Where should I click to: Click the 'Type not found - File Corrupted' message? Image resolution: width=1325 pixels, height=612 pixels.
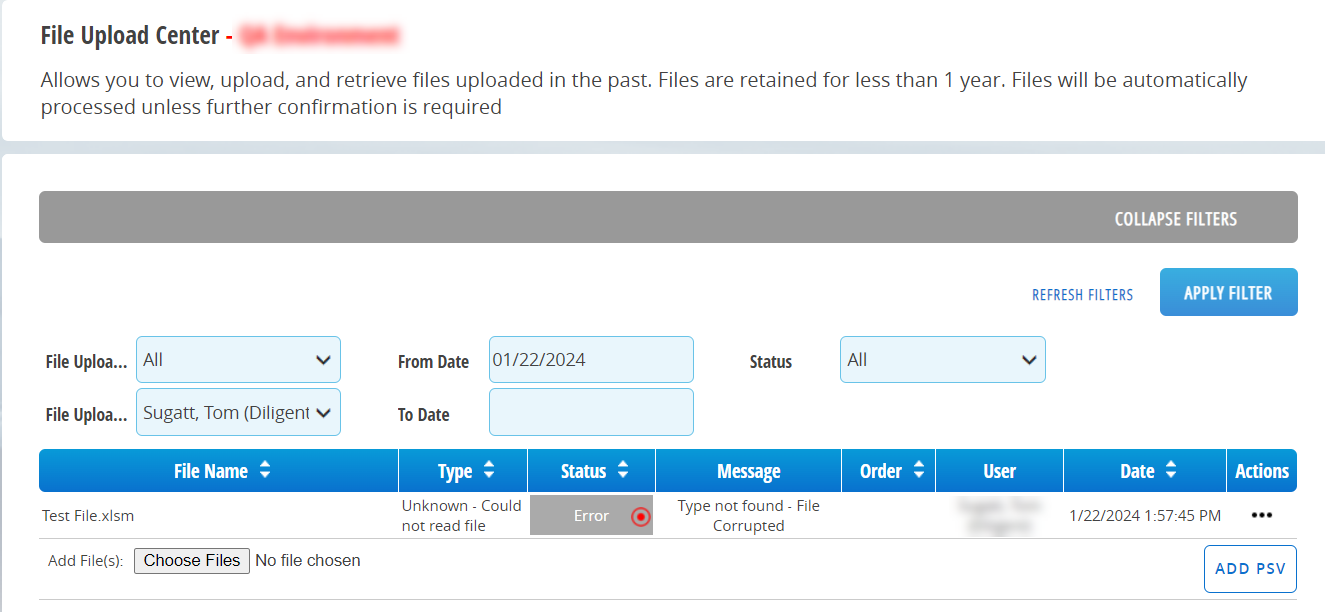(748, 516)
